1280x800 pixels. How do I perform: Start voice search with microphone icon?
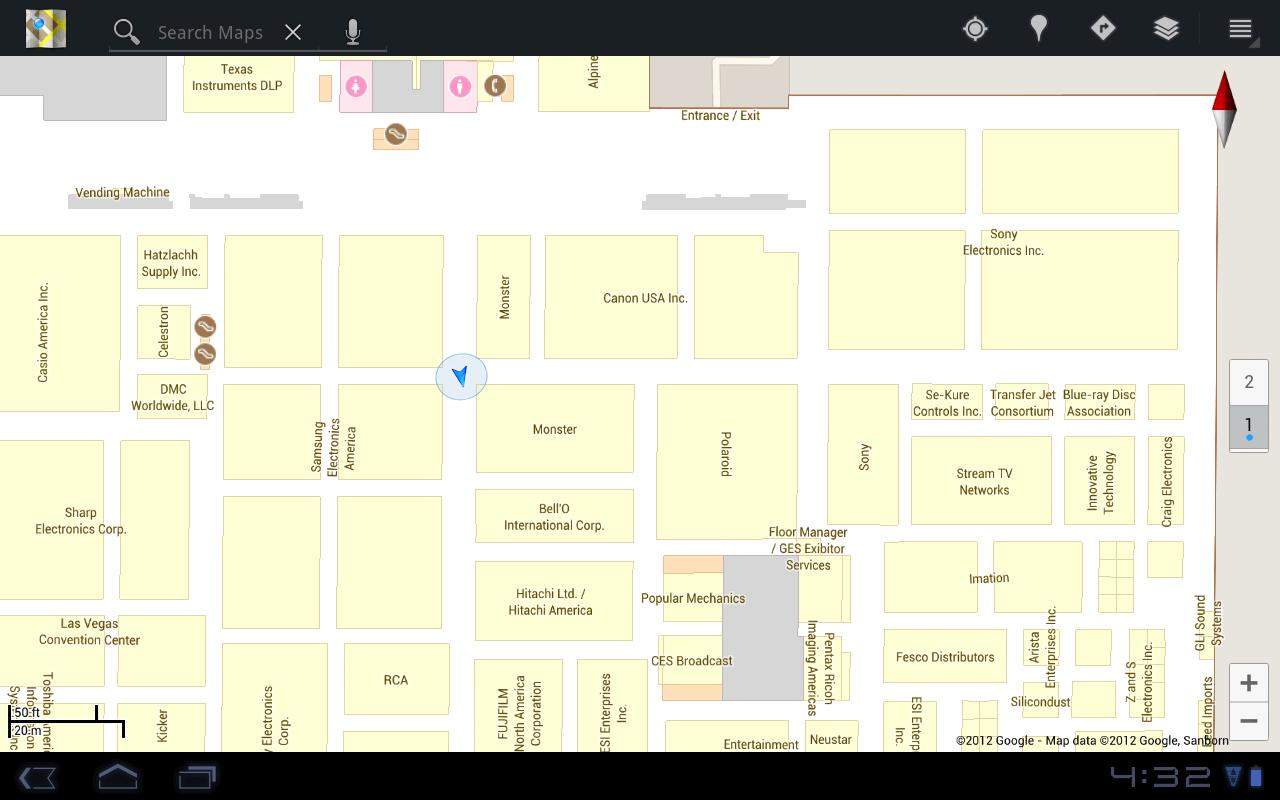coord(353,32)
